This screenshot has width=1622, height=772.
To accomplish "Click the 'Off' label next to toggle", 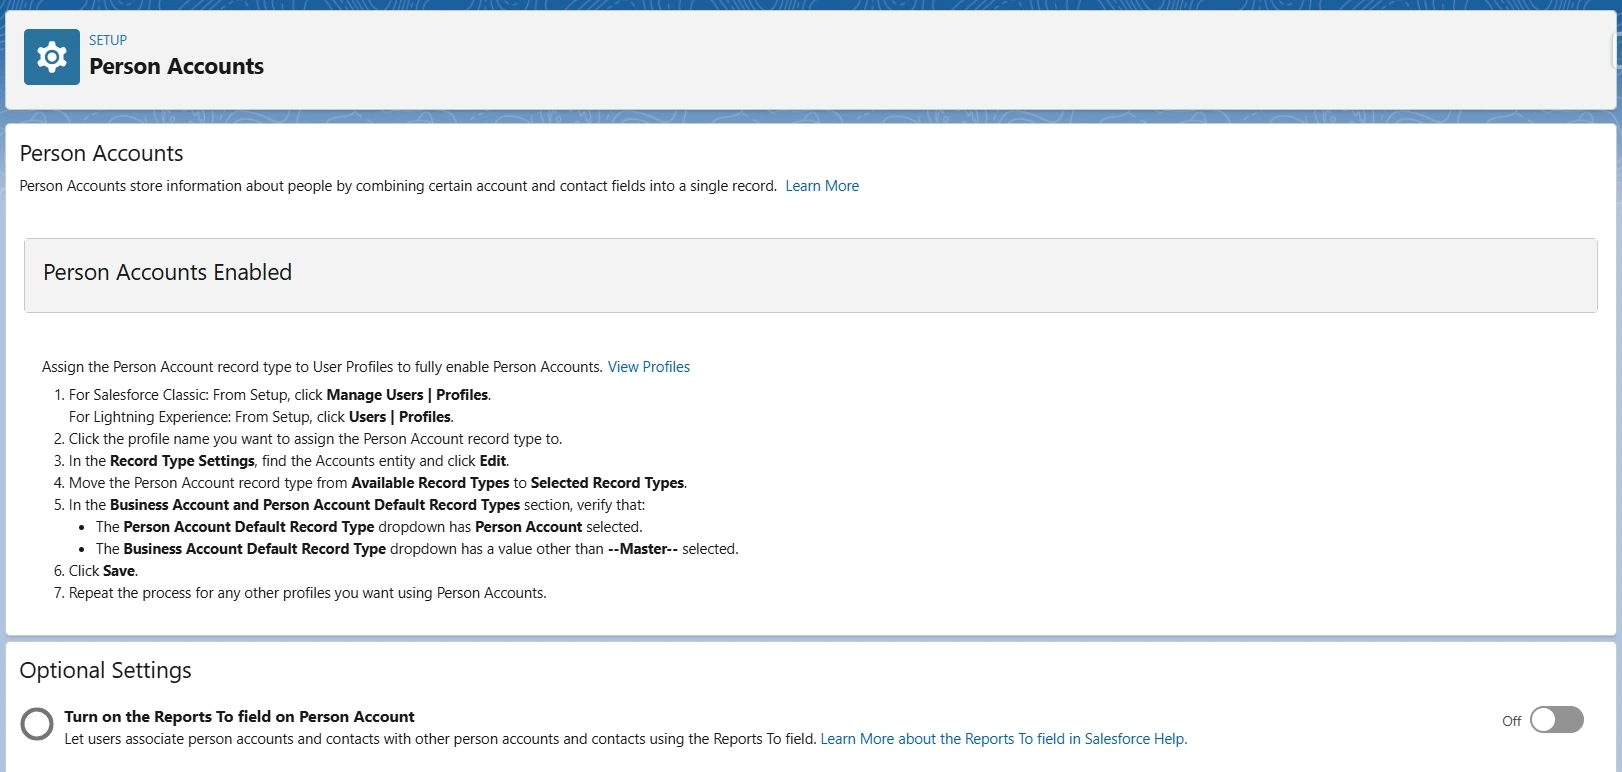I will 1512,721.
